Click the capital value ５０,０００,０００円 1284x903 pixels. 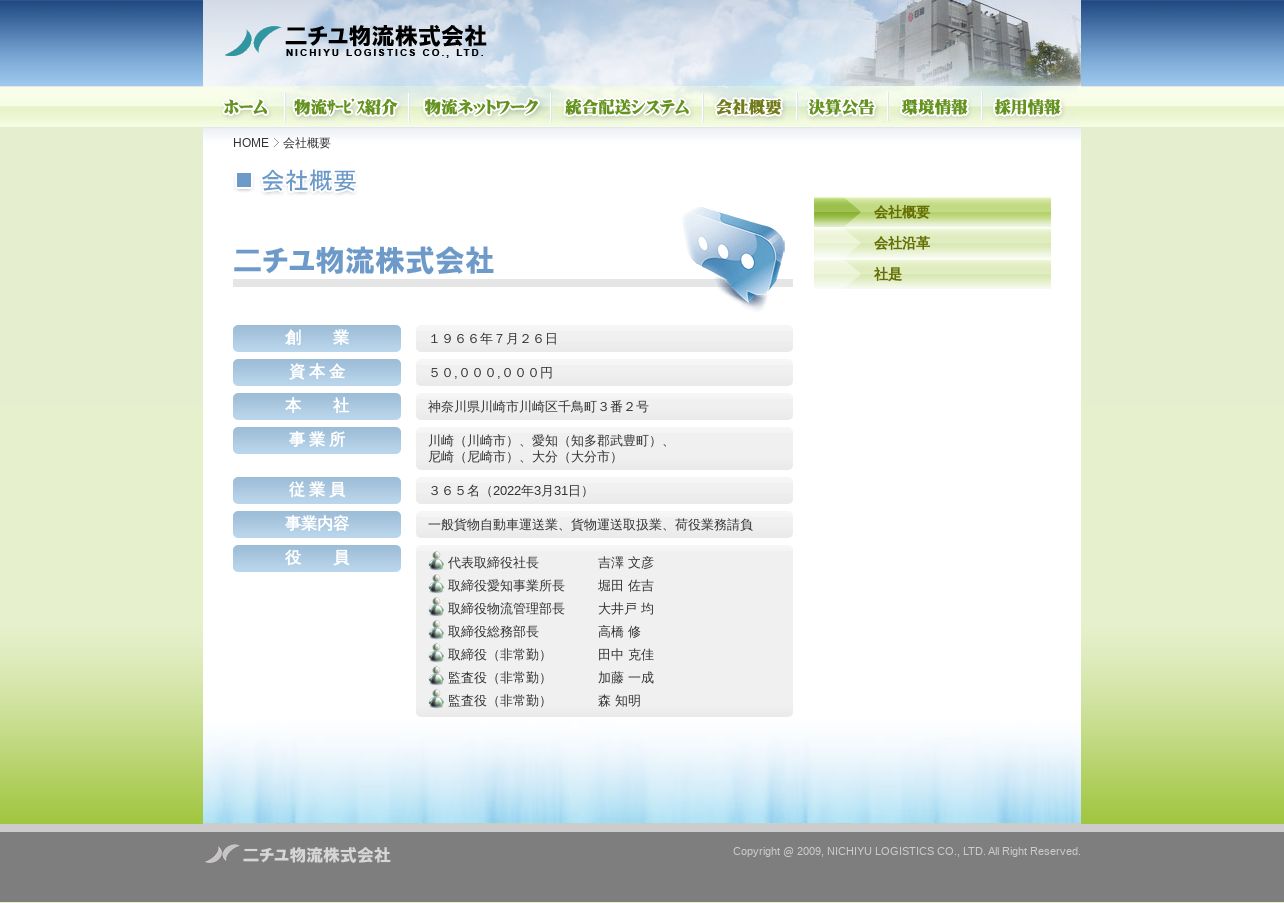point(491,373)
